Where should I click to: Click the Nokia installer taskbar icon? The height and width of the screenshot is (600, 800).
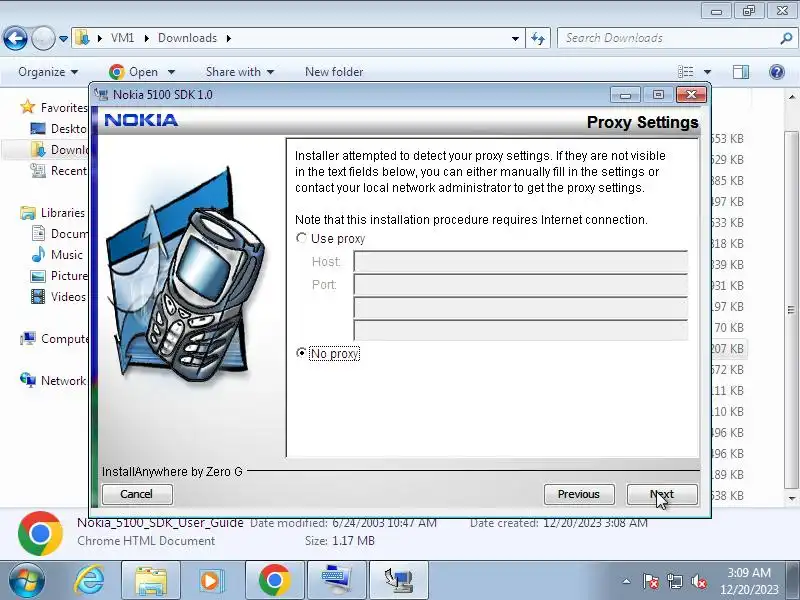point(399,580)
